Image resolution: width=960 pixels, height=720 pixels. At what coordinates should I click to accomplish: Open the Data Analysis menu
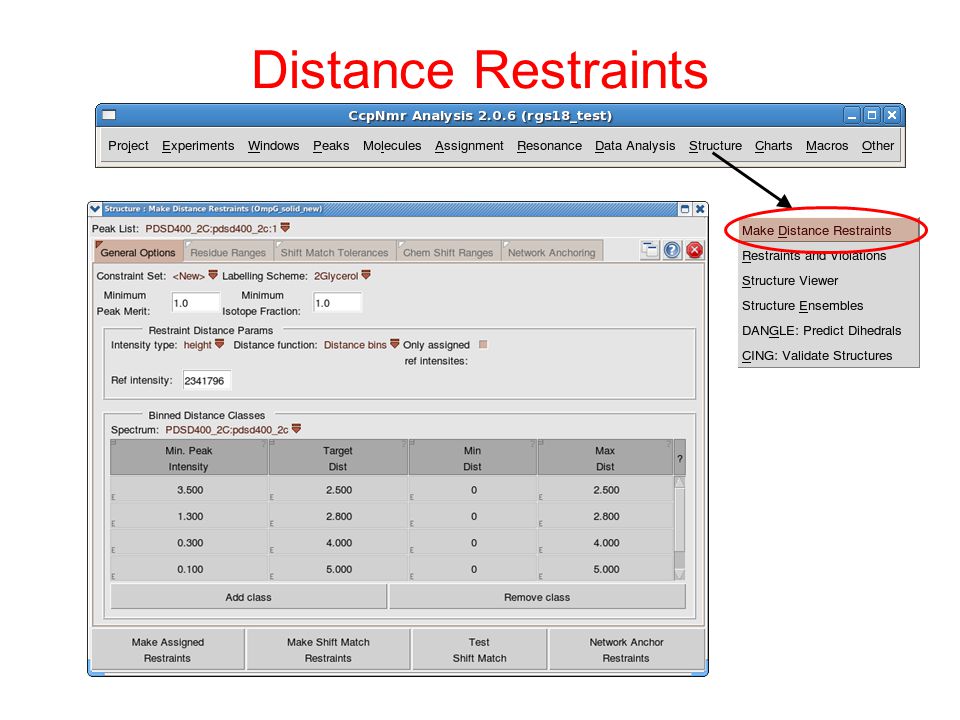635,146
